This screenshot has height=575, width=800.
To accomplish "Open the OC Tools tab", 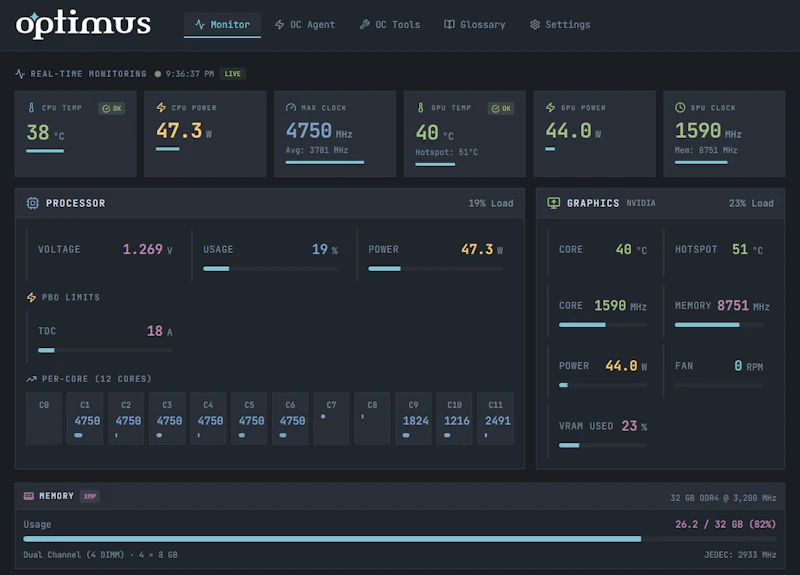I will 390,24.
